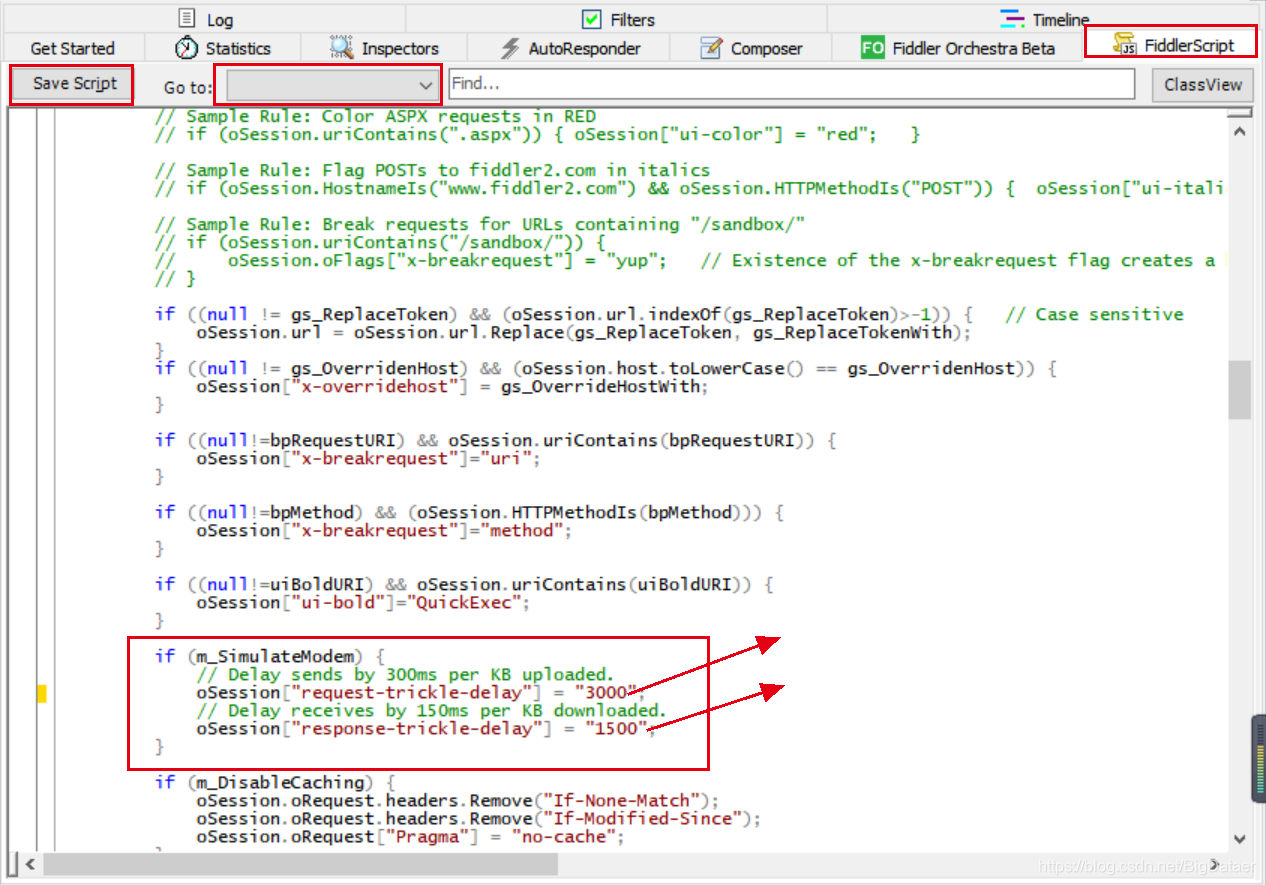This screenshot has height=885, width=1266.
Task: Click the x-breakrequest = "method" line
Action: point(385,530)
